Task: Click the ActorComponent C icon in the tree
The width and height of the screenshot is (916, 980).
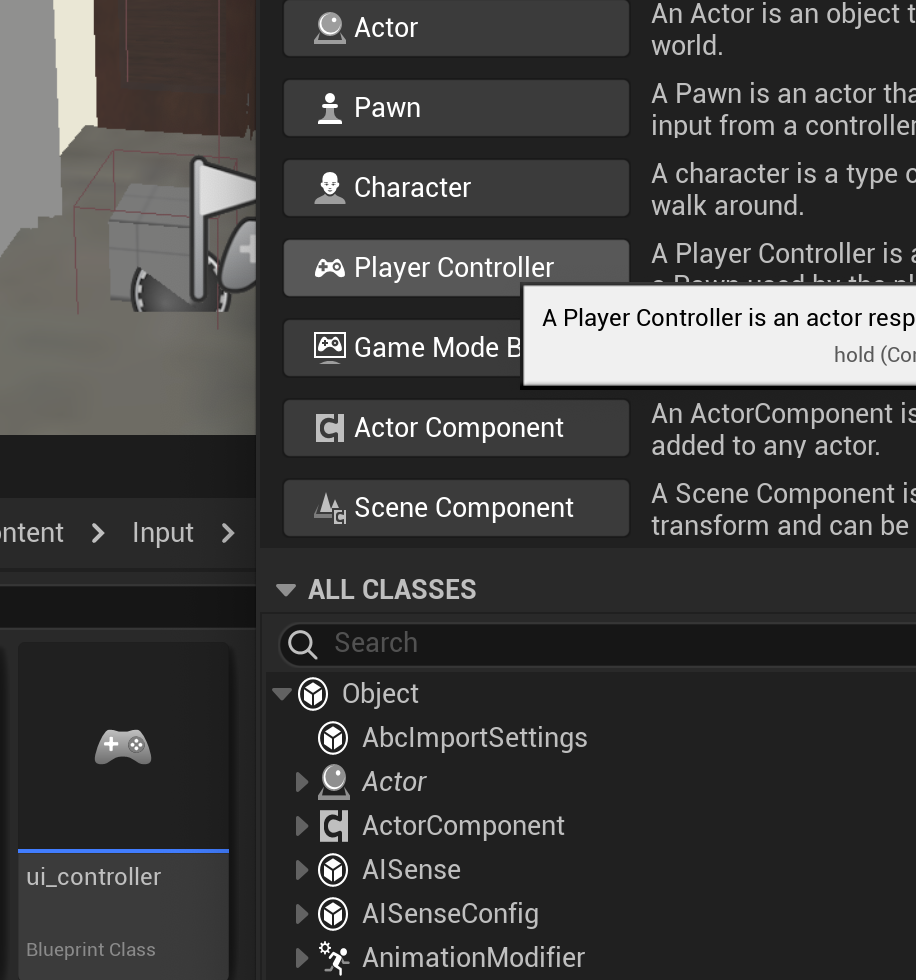Action: 333,826
